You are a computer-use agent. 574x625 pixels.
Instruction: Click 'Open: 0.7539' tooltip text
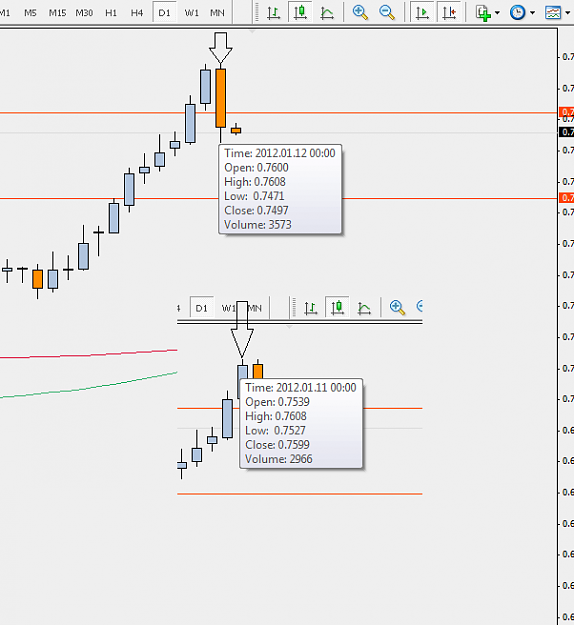coord(277,402)
